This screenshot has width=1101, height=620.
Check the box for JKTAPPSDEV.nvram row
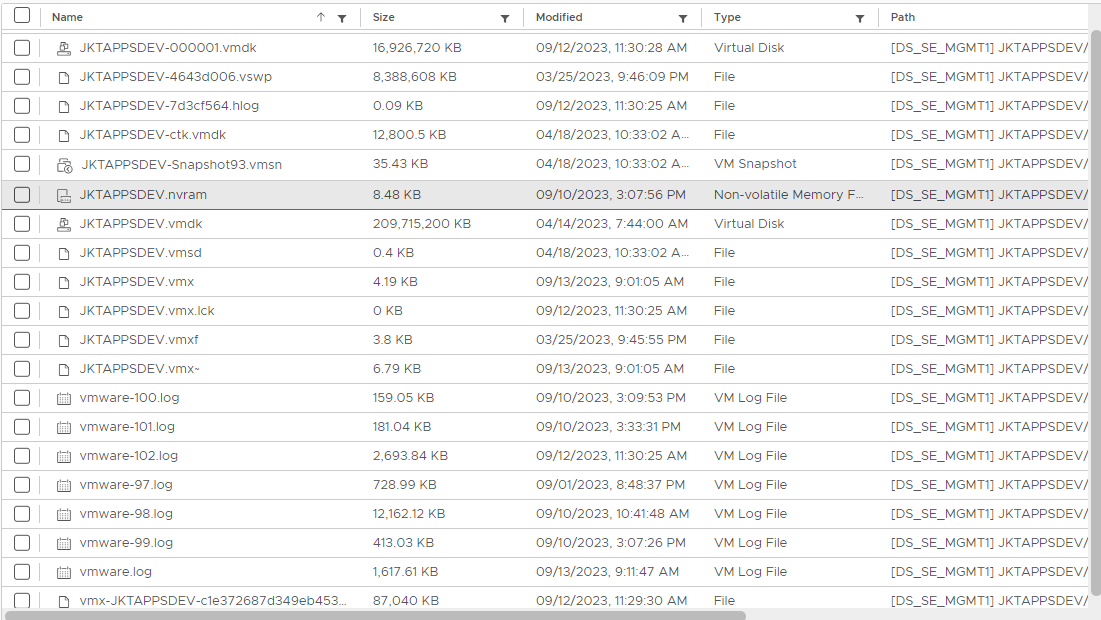tap(22, 195)
